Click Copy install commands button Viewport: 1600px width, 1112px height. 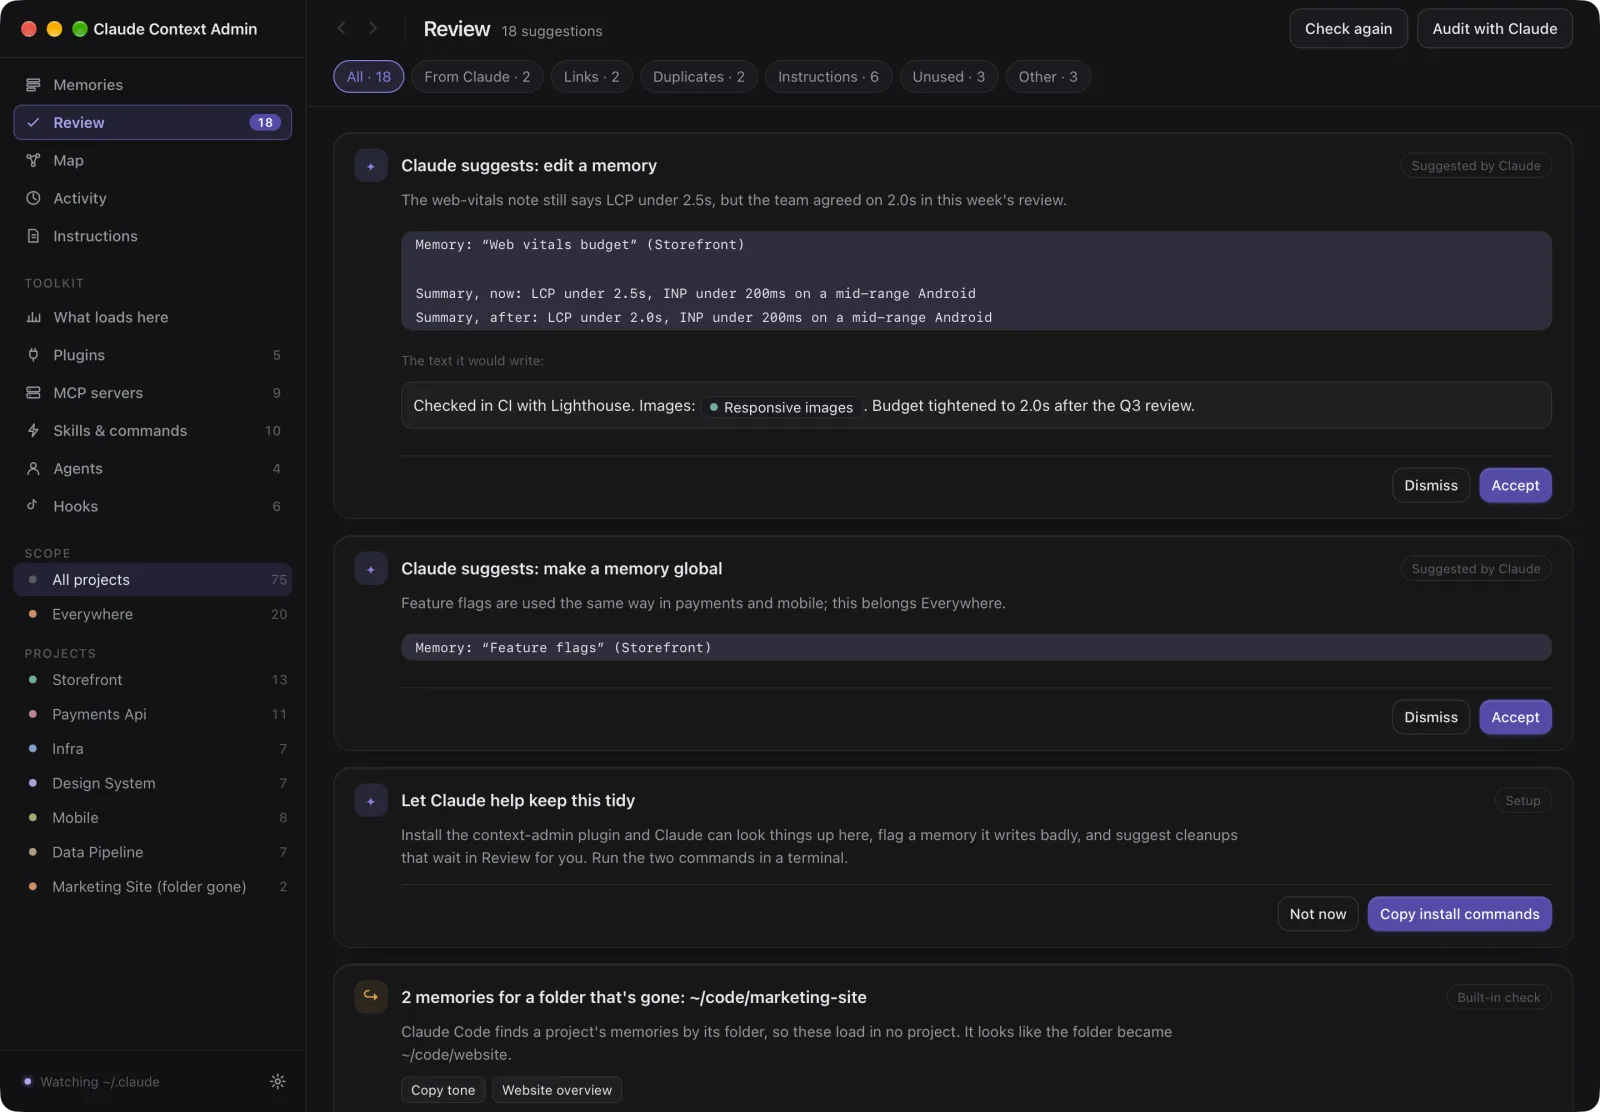[1459, 914]
